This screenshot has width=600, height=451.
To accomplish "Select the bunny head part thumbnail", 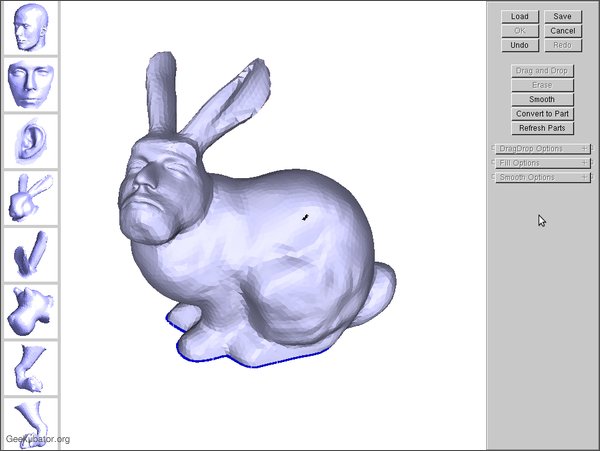I will 31,198.
